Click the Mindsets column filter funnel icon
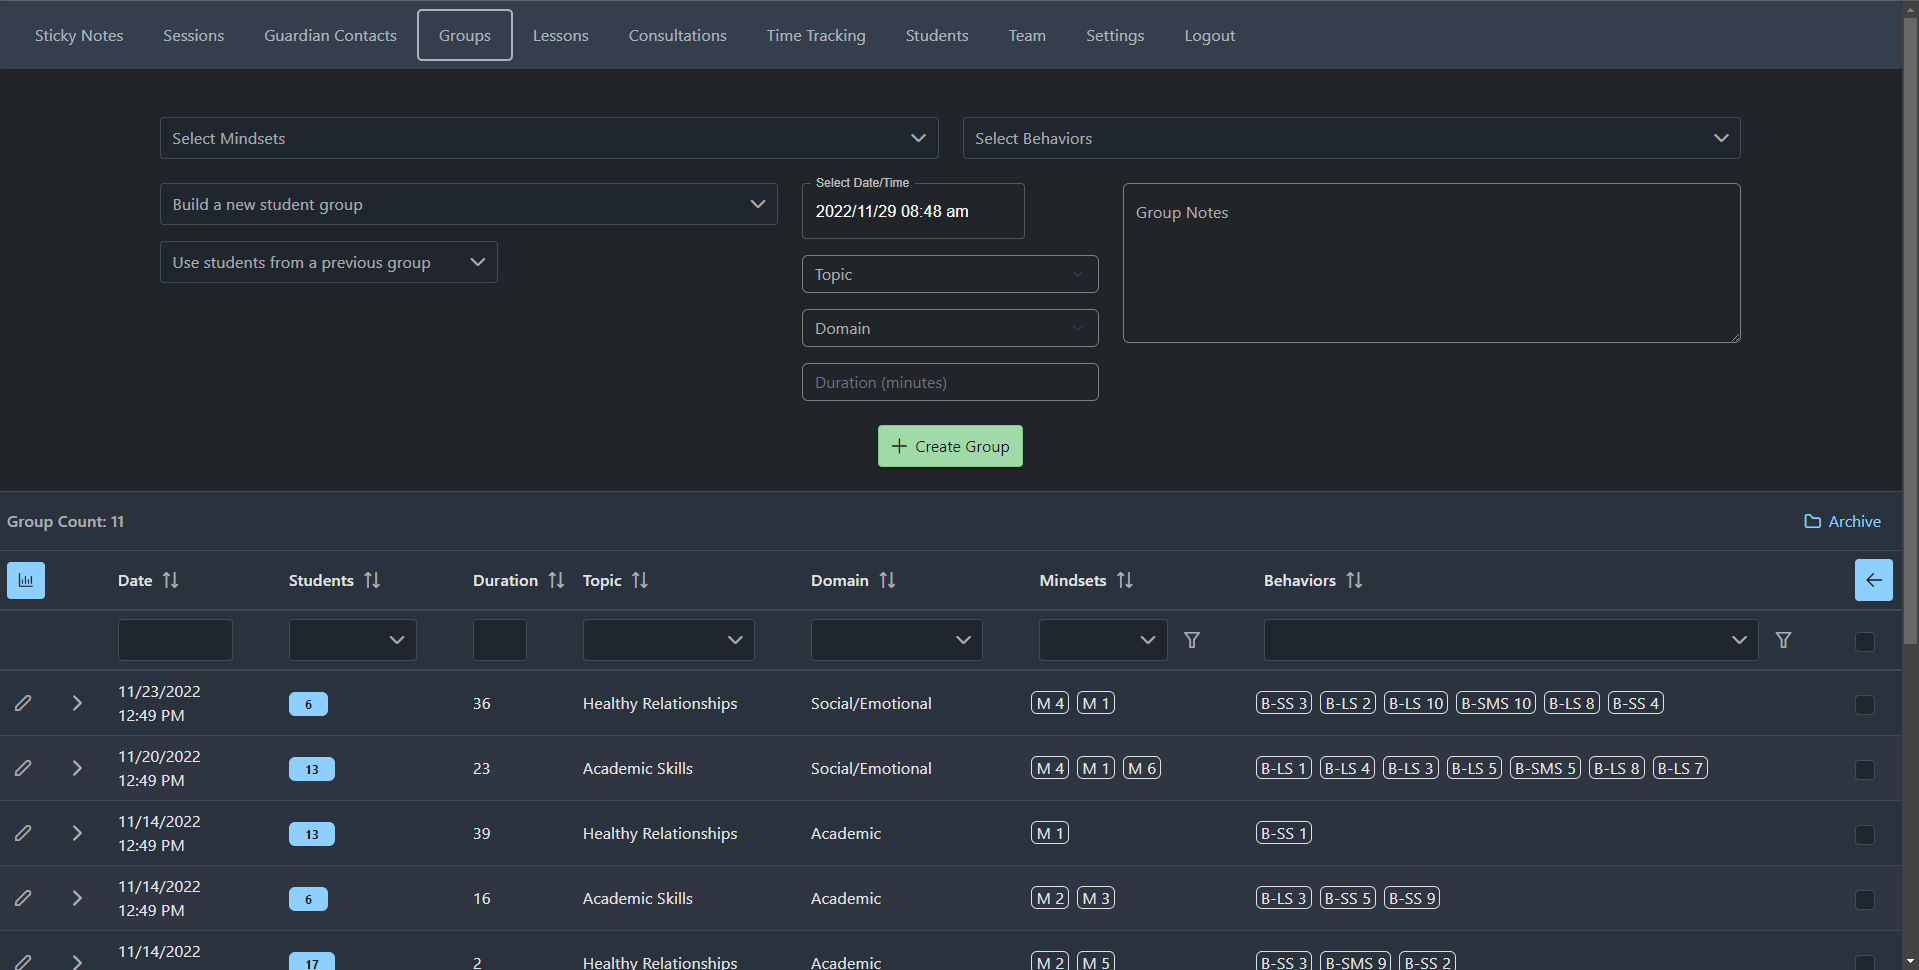Screen dimensions: 1919x970 click(x=1192, y=640)
